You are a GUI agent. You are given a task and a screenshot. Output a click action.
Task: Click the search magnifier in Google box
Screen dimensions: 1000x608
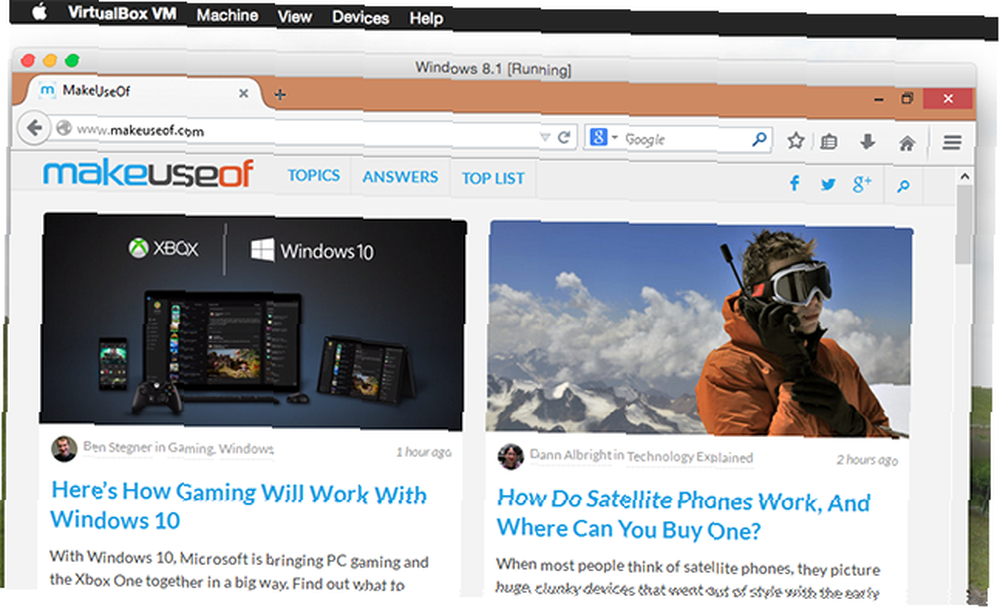click(759, 139)
